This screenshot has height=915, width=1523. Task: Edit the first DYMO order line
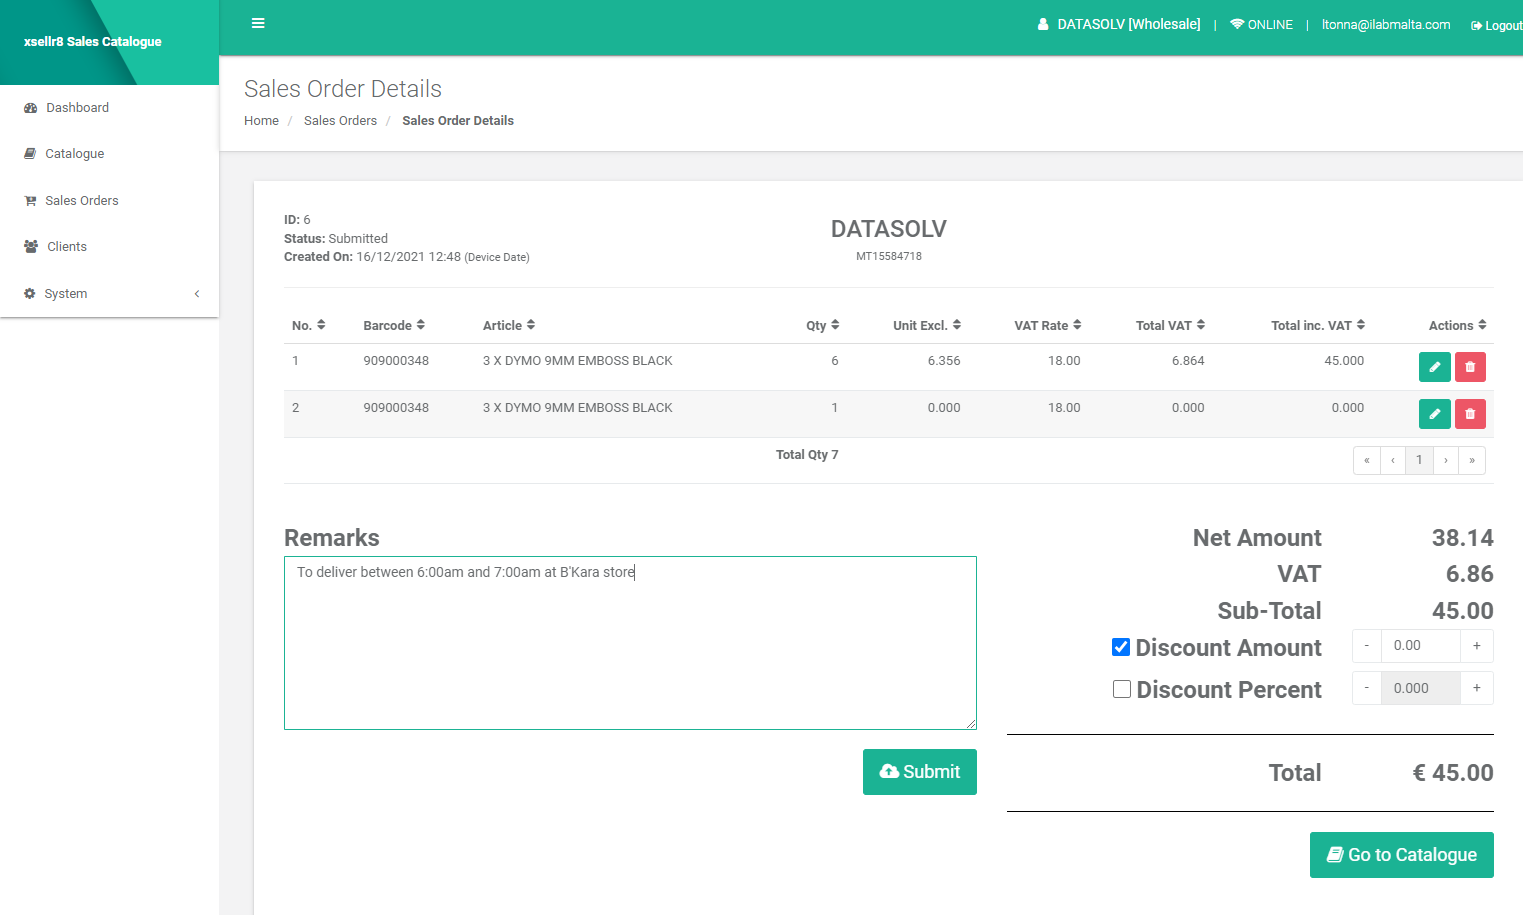coord(1435,367)
